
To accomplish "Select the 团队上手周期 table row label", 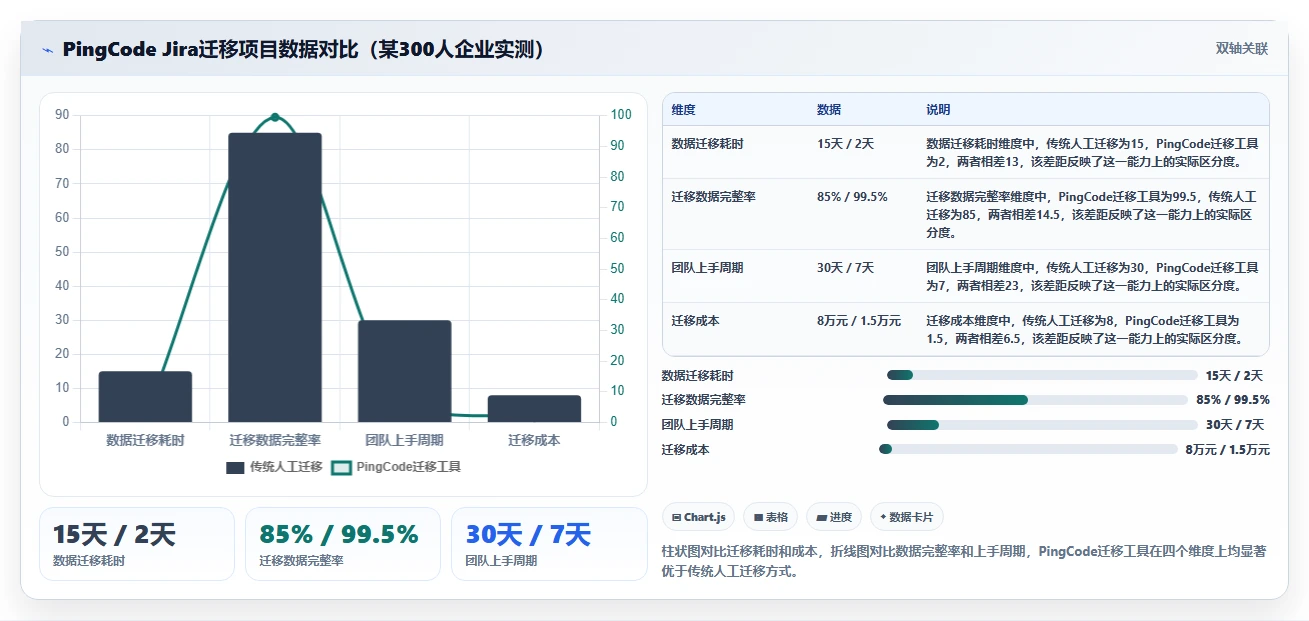I will (x=708, y=268).
